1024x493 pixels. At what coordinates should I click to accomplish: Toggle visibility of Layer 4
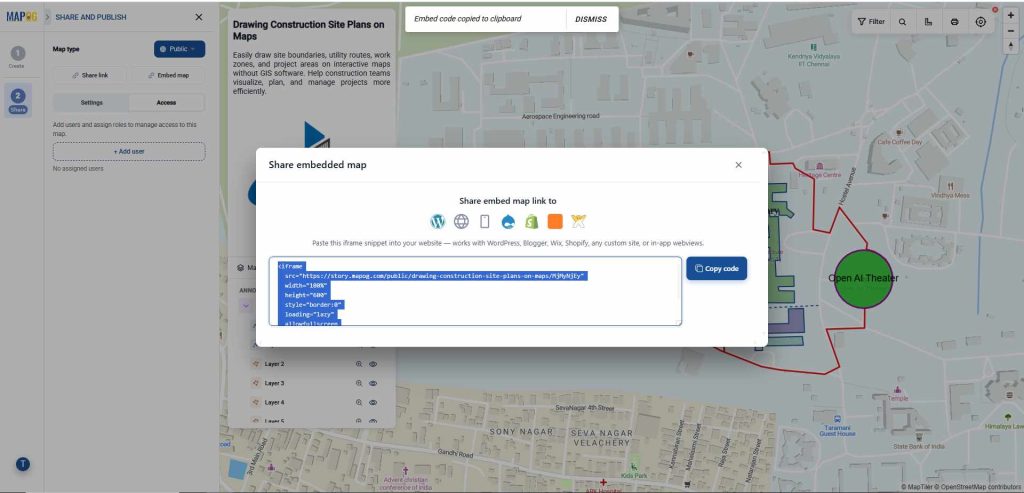[374, 403]
